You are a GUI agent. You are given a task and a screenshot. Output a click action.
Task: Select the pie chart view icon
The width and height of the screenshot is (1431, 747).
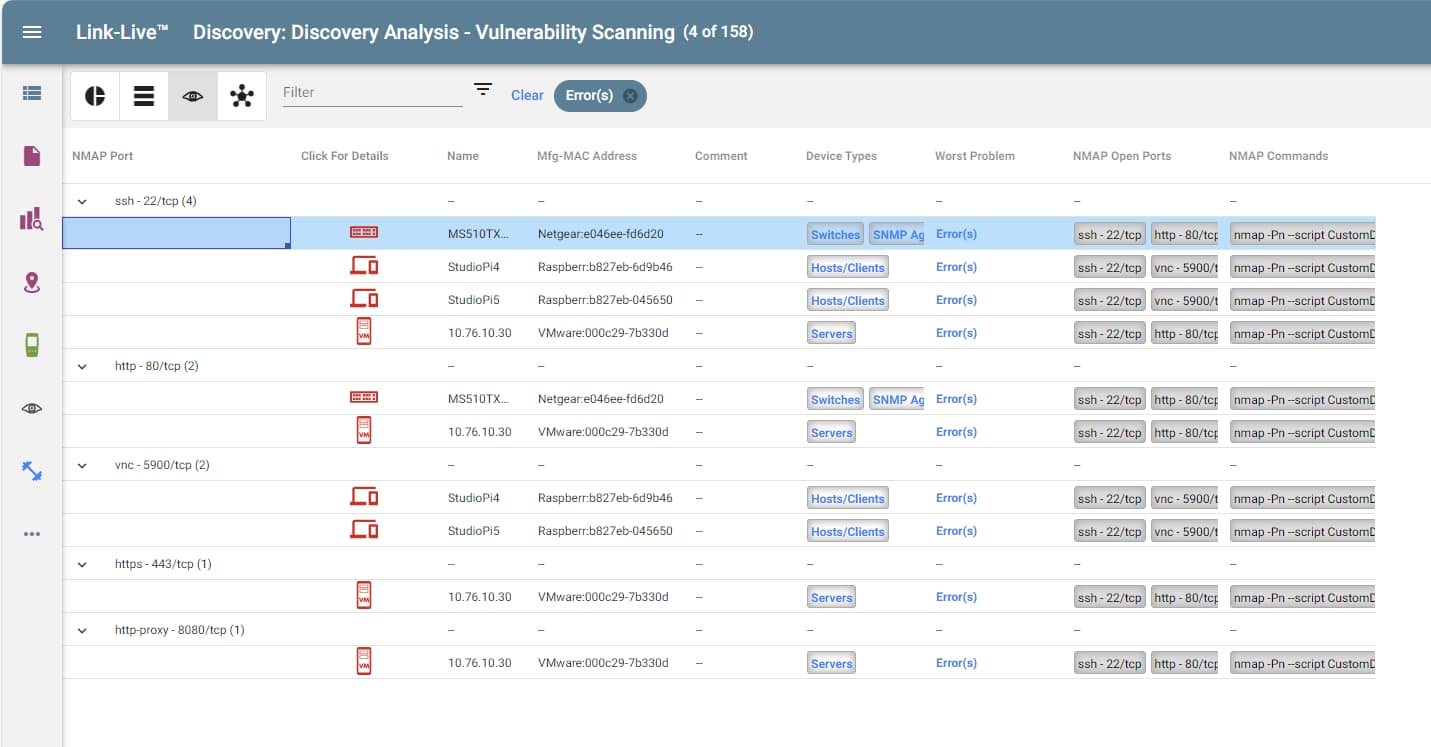[94, 95]
